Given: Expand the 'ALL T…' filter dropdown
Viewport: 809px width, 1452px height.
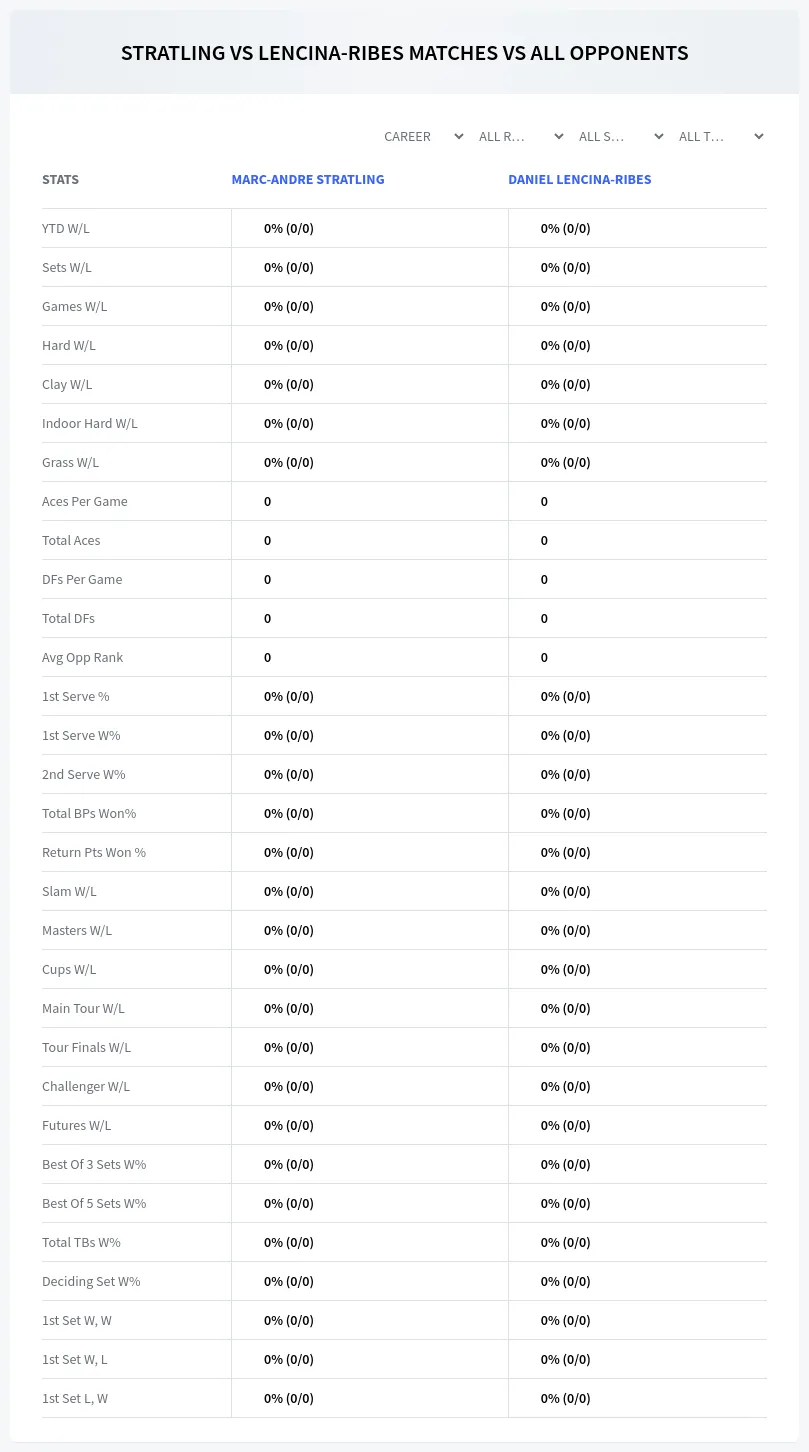Looking at the screenshot, I should click(x=720, y=136).
